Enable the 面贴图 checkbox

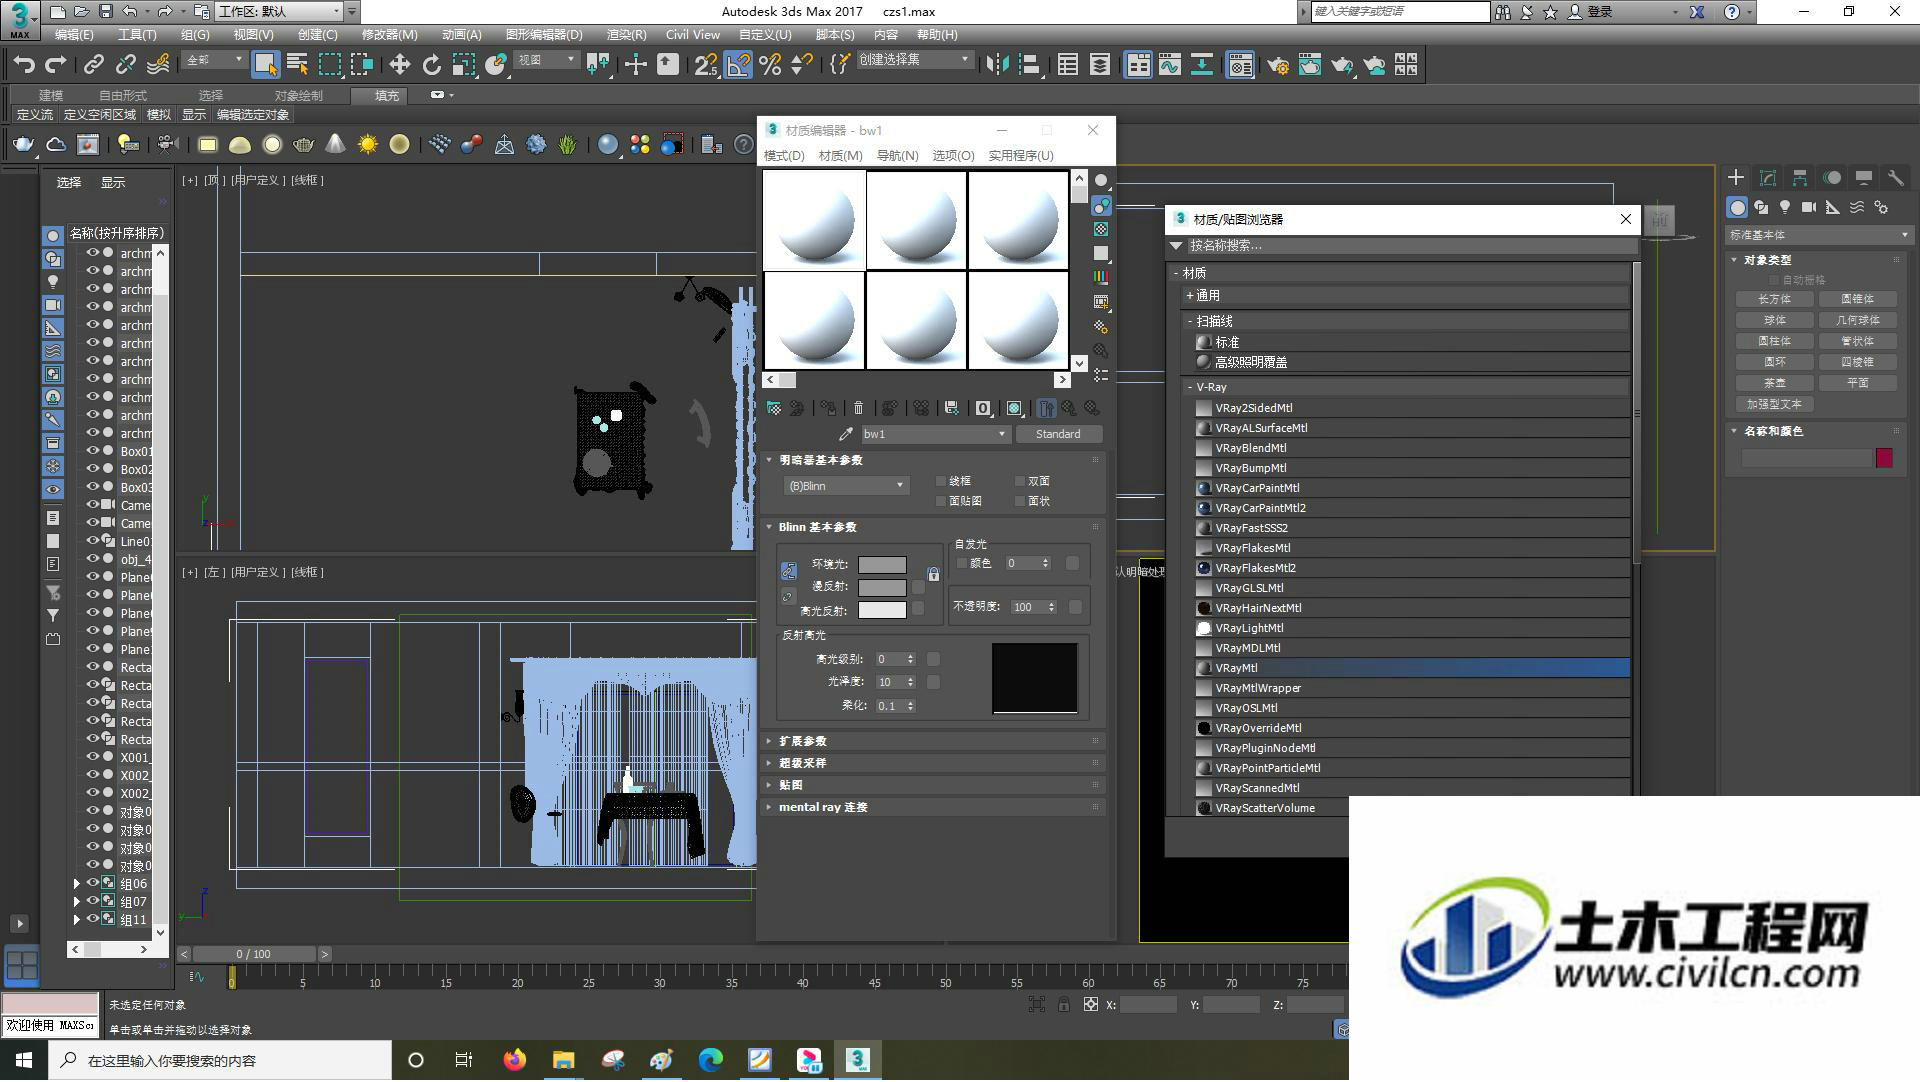click(941, 501)
